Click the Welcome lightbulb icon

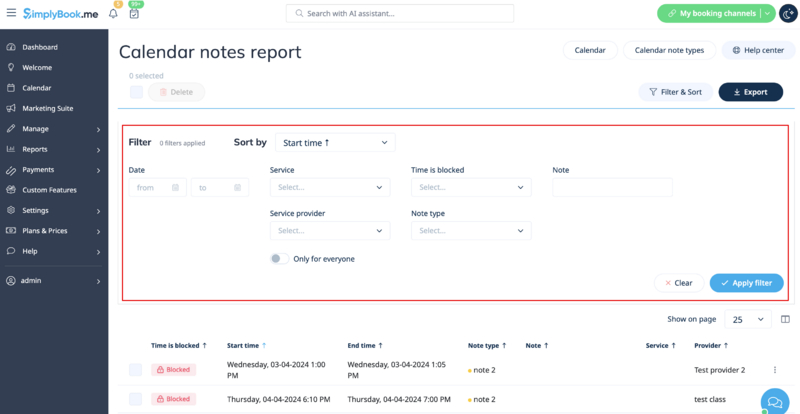pos(11,67)
